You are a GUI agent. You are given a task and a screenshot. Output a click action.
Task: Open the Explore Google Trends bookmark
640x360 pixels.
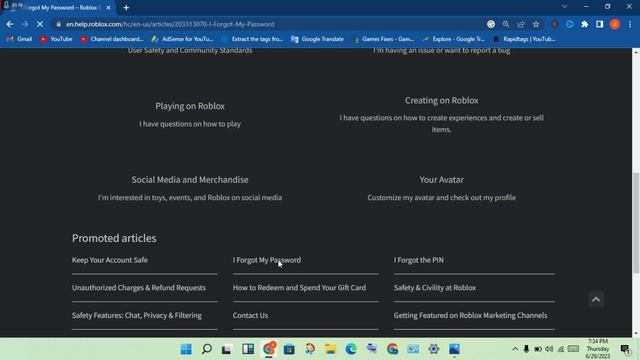[453, 39]
